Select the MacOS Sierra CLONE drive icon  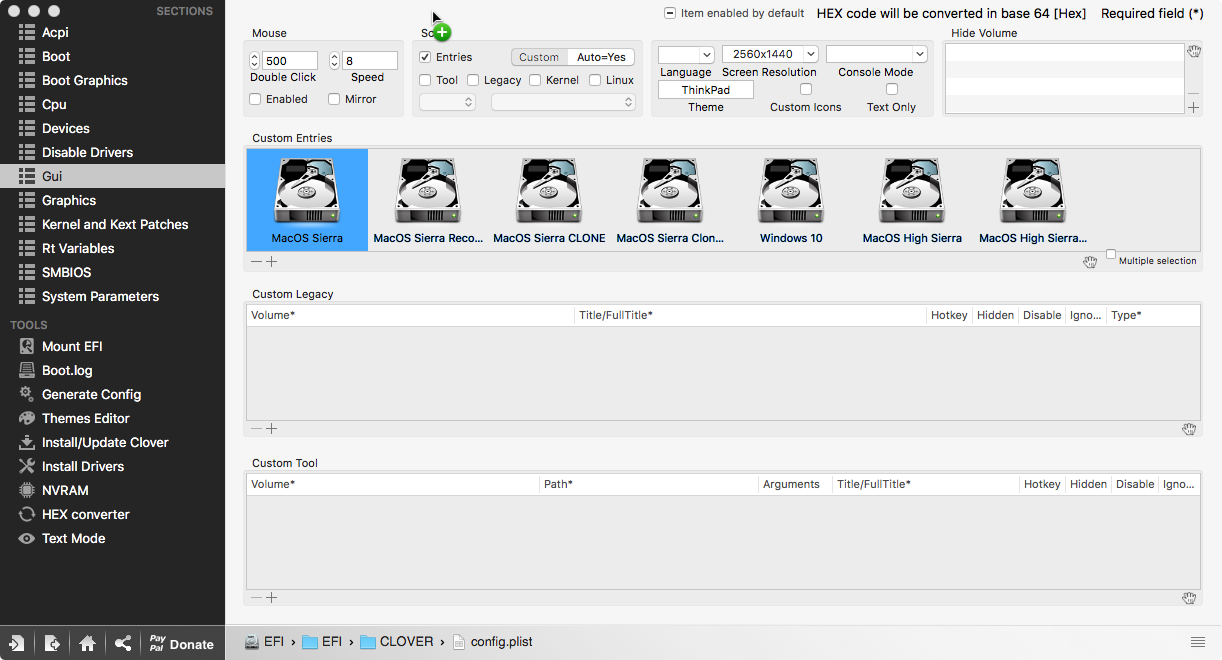coord(549,191)
